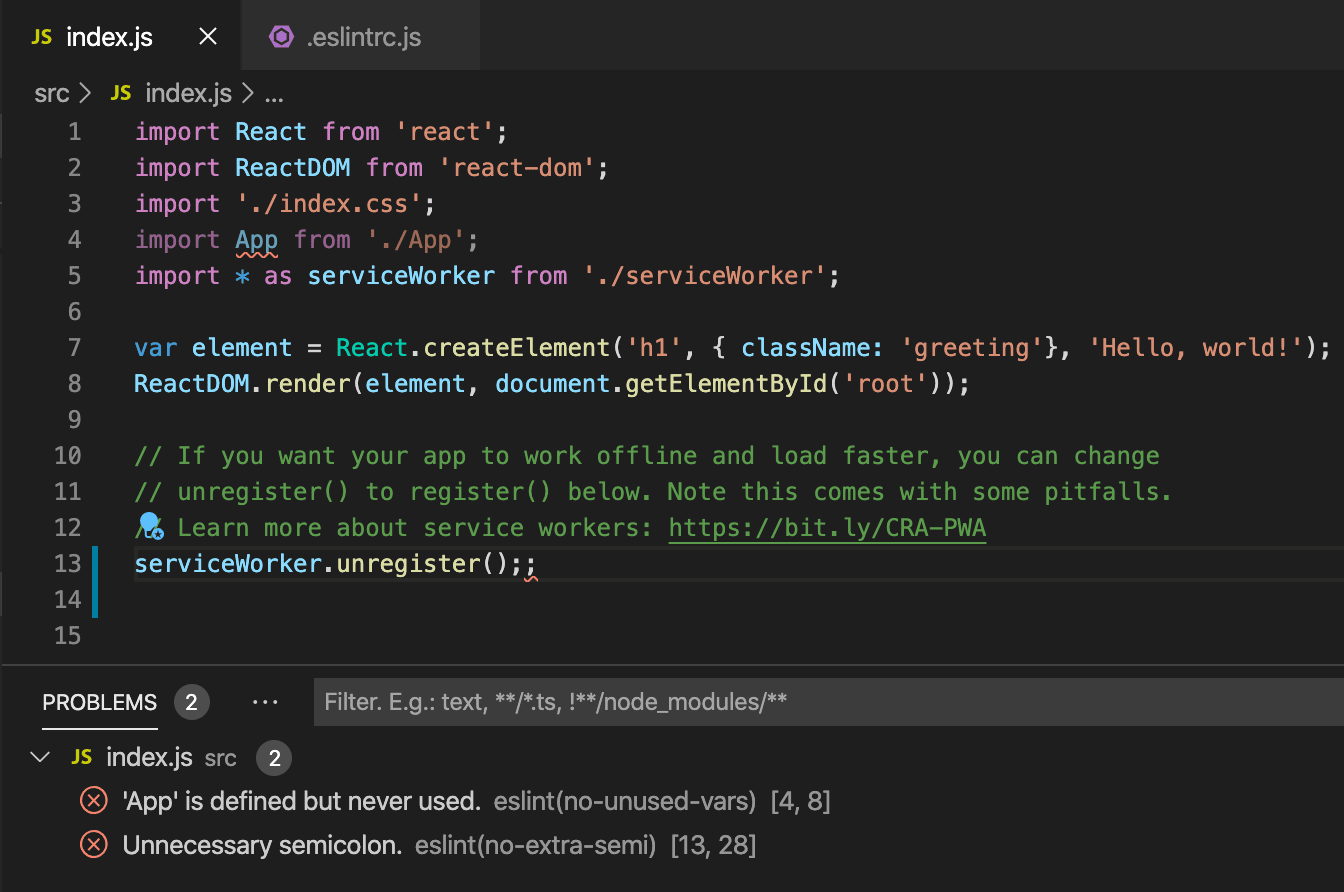Click line number 13 in the gutter

click(x=67, y=563)
